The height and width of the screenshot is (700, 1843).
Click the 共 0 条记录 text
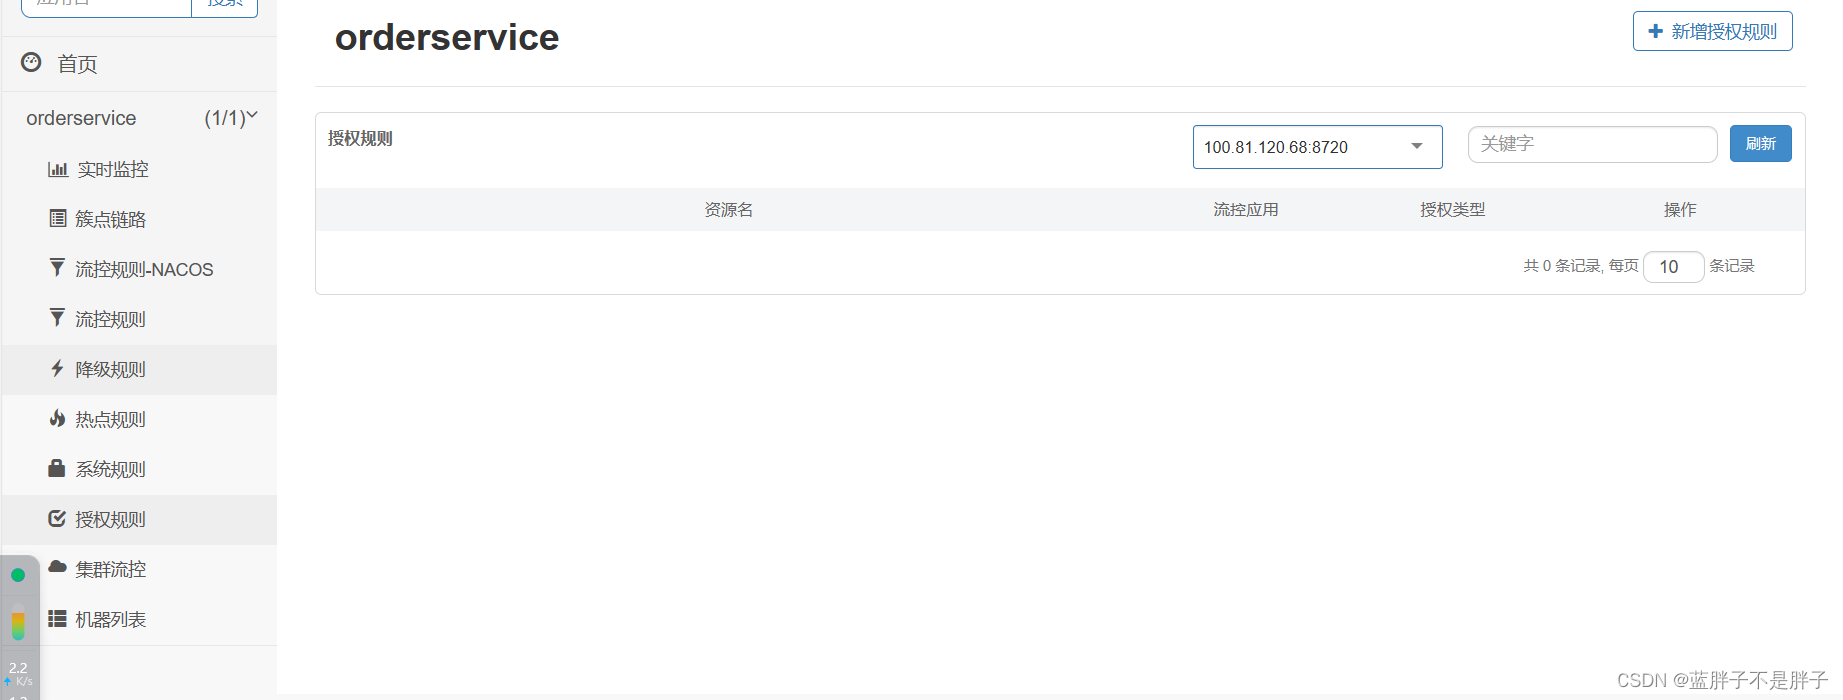pyautogui.click(x=1562, y=266)
